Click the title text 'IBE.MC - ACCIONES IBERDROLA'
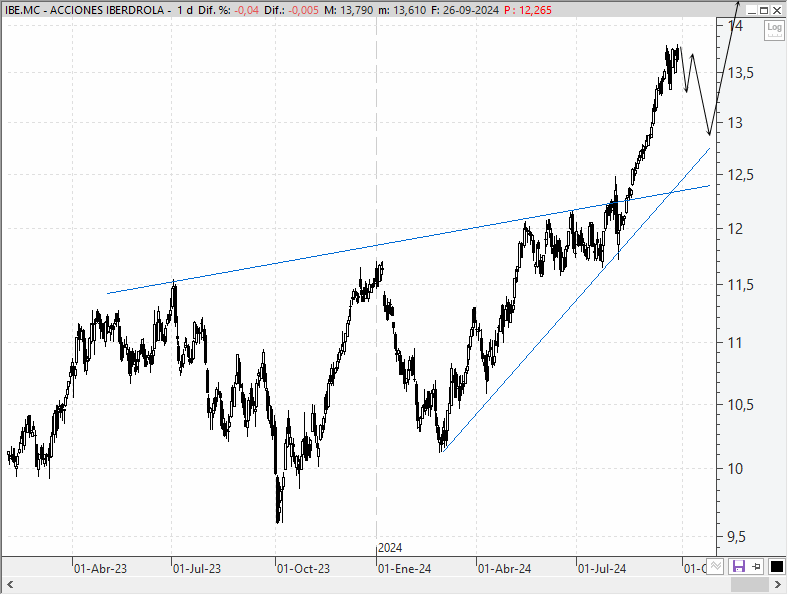788x595 pixels. click(x=84, y=10)
